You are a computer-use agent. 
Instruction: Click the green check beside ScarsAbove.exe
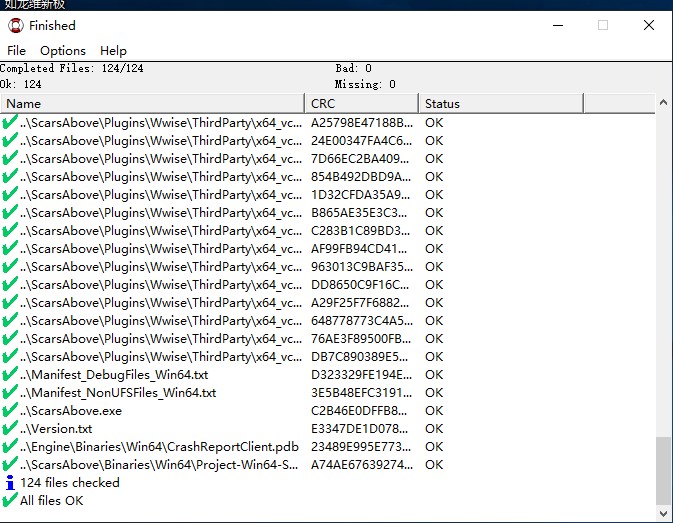(9, 411)
